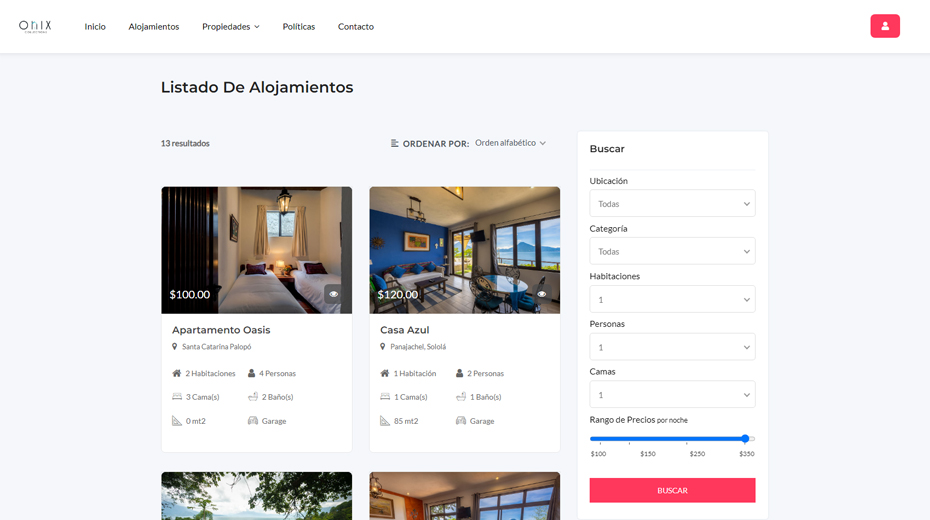Screen dimensions: 930x520
Task: Click the $100.00 price label
Action: coord(190,295)
